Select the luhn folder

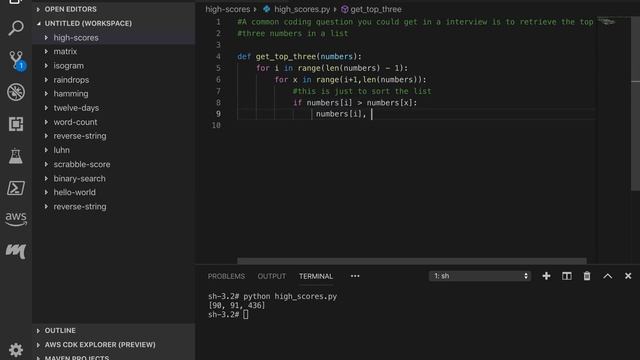(114, 150)
